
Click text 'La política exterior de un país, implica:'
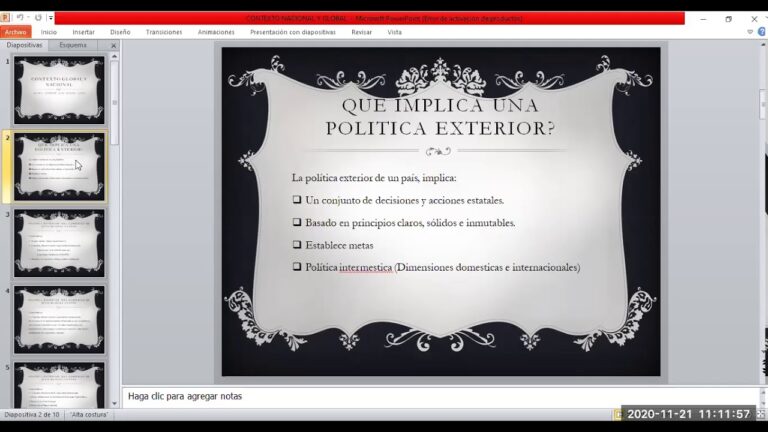[x=374, y=178]
